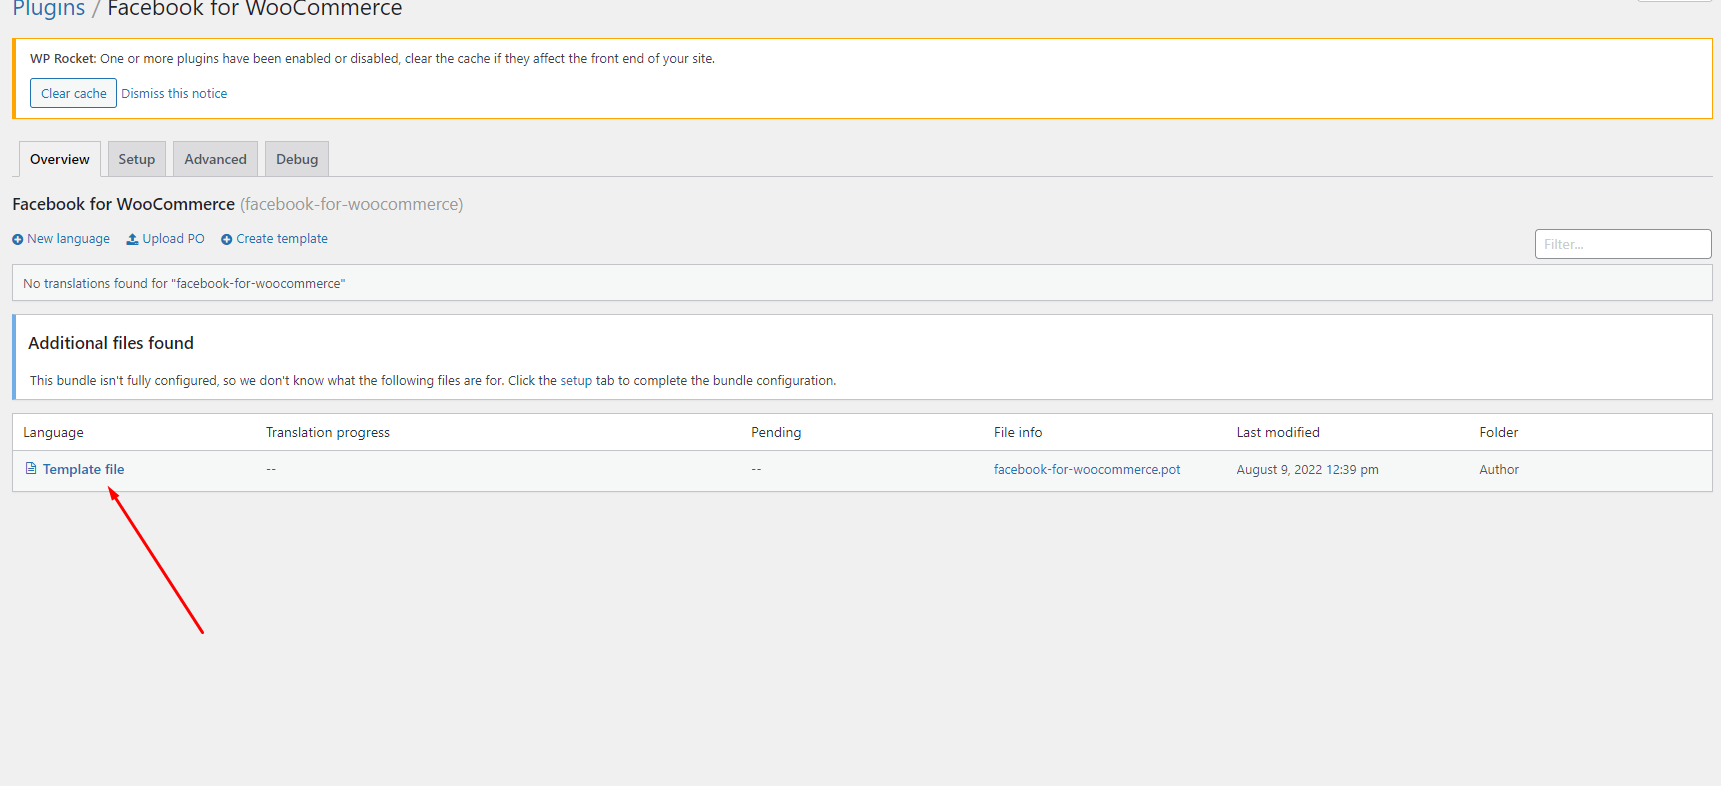The height and width of the screenshot is (786, 1721).
Task: Open the Advanced tab
Action: click(x=215, y=159)
